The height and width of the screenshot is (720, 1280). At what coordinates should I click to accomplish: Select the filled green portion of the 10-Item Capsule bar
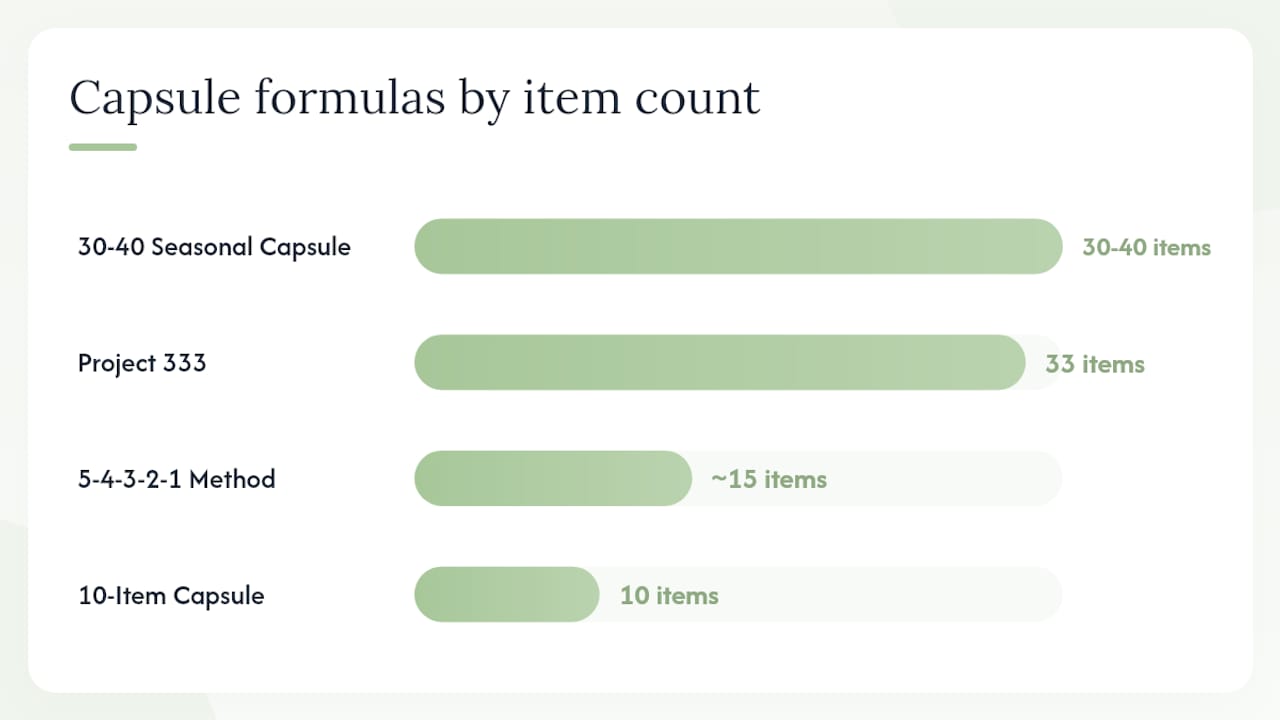507,594
